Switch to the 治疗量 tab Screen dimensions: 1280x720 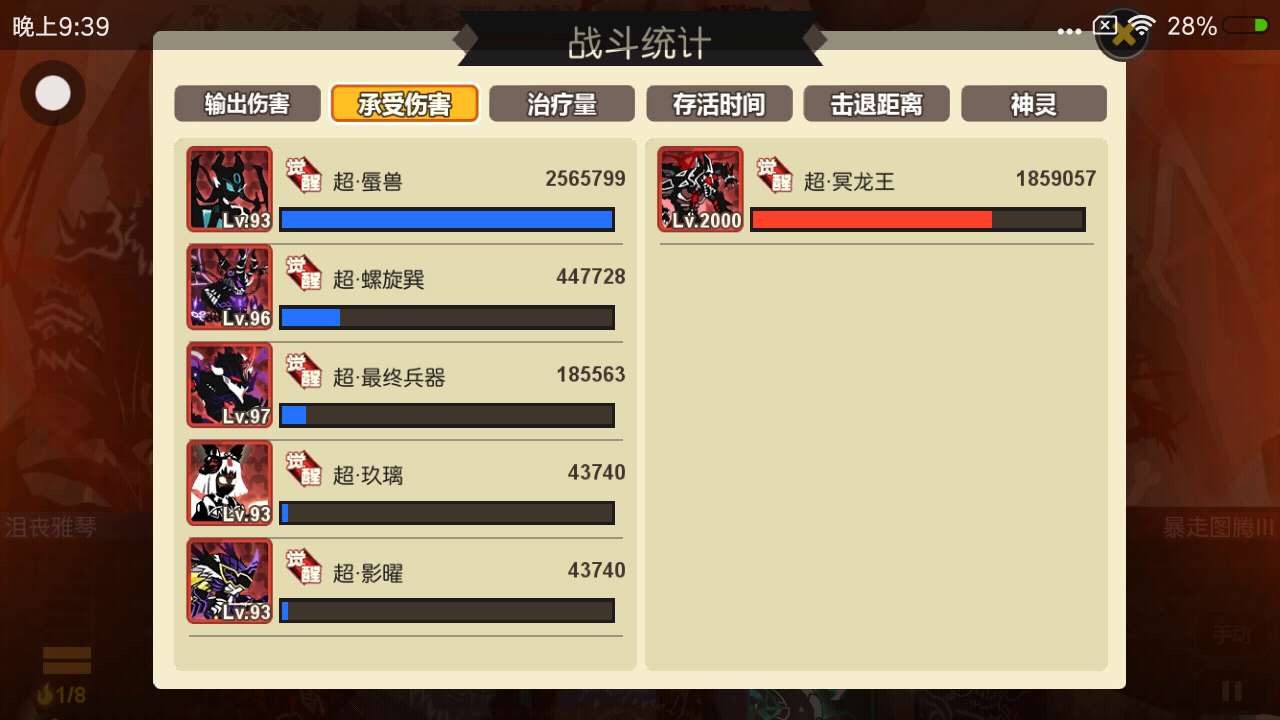562,104
